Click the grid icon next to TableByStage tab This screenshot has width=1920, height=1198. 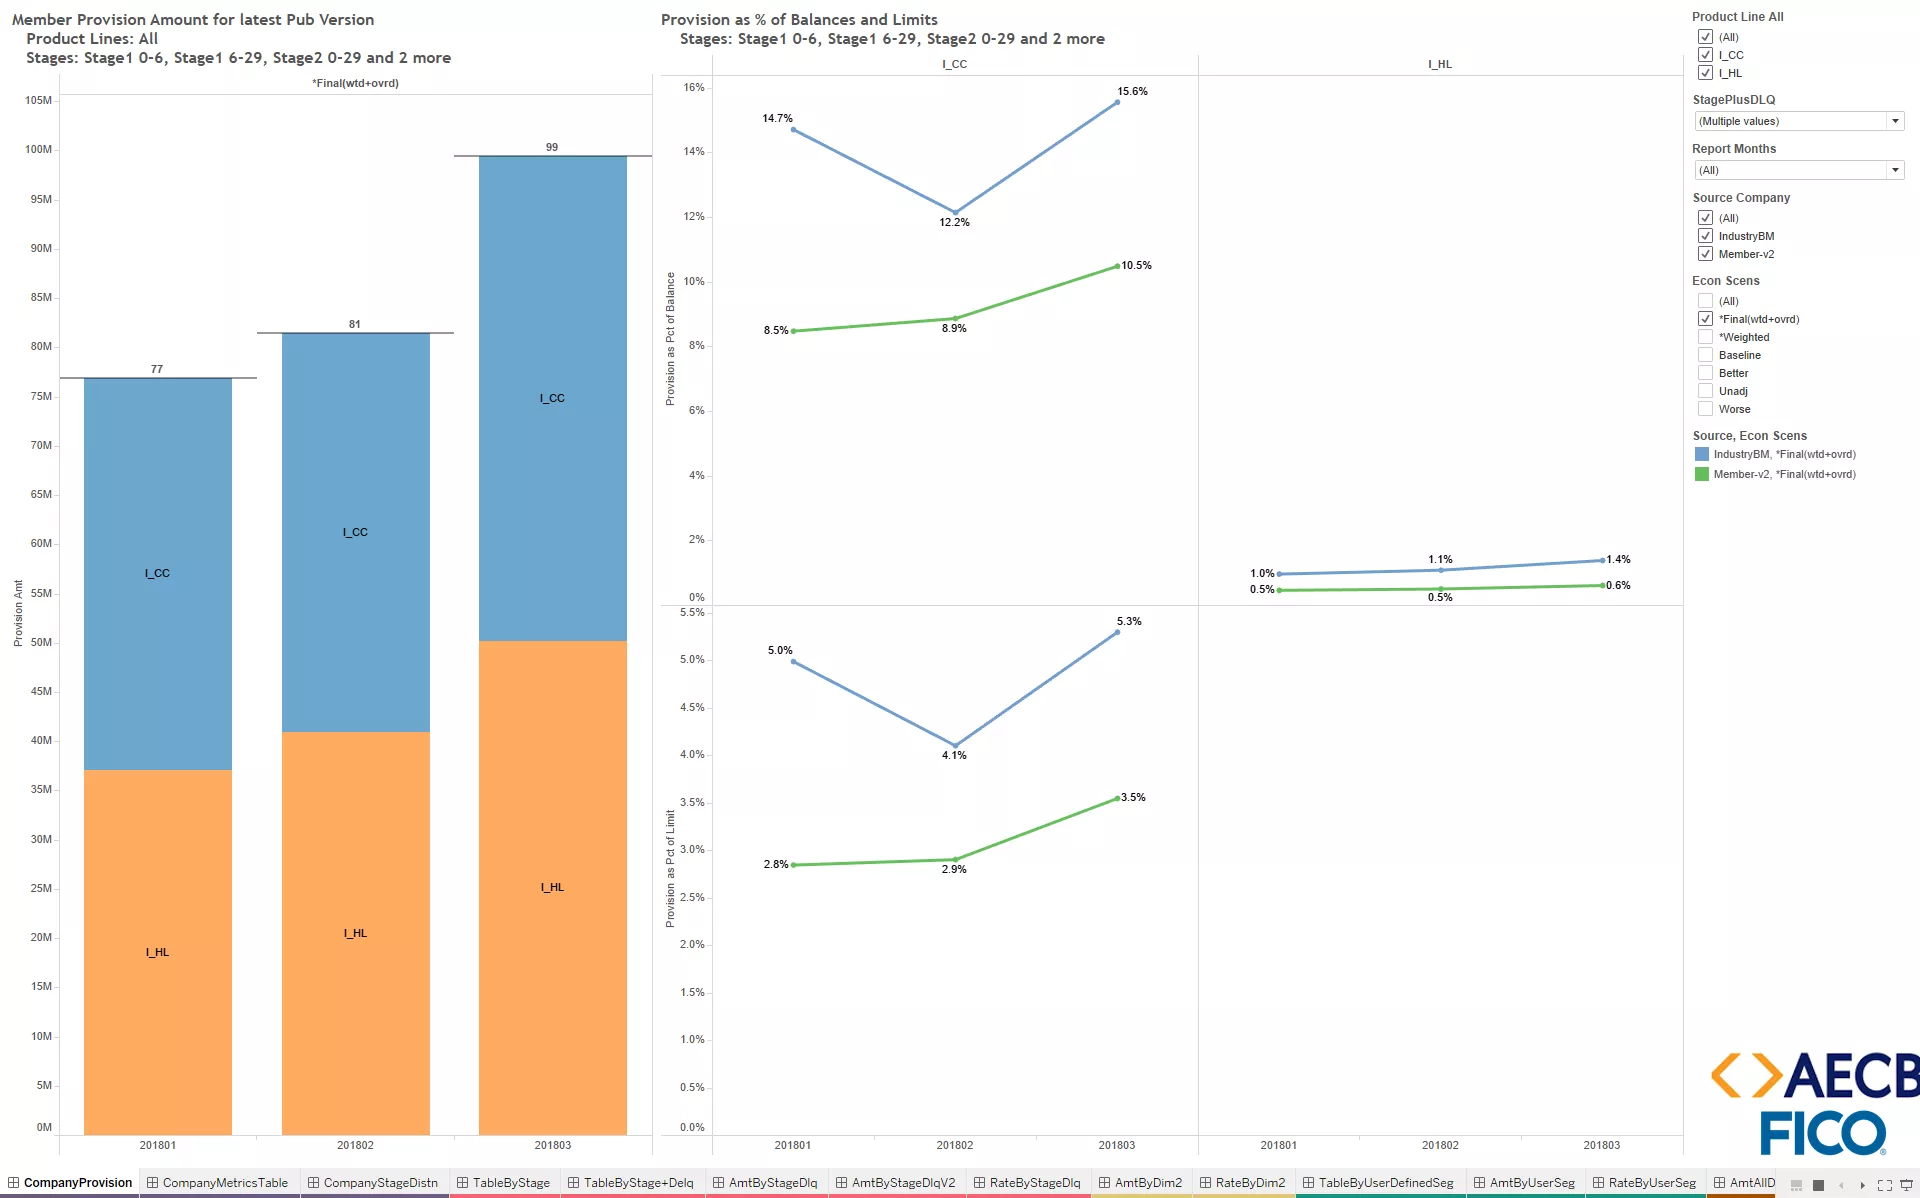pyautogui.click(x=461, y=1182)
